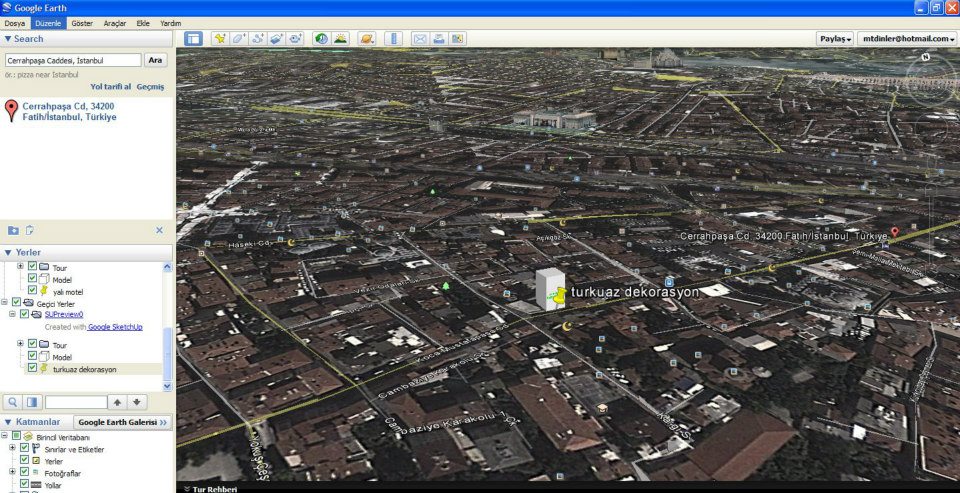Image resolution: width=960 pixels, height=493 pixels.
Task: Click Yol tarifi al link
Action: (x=111, y=87)
